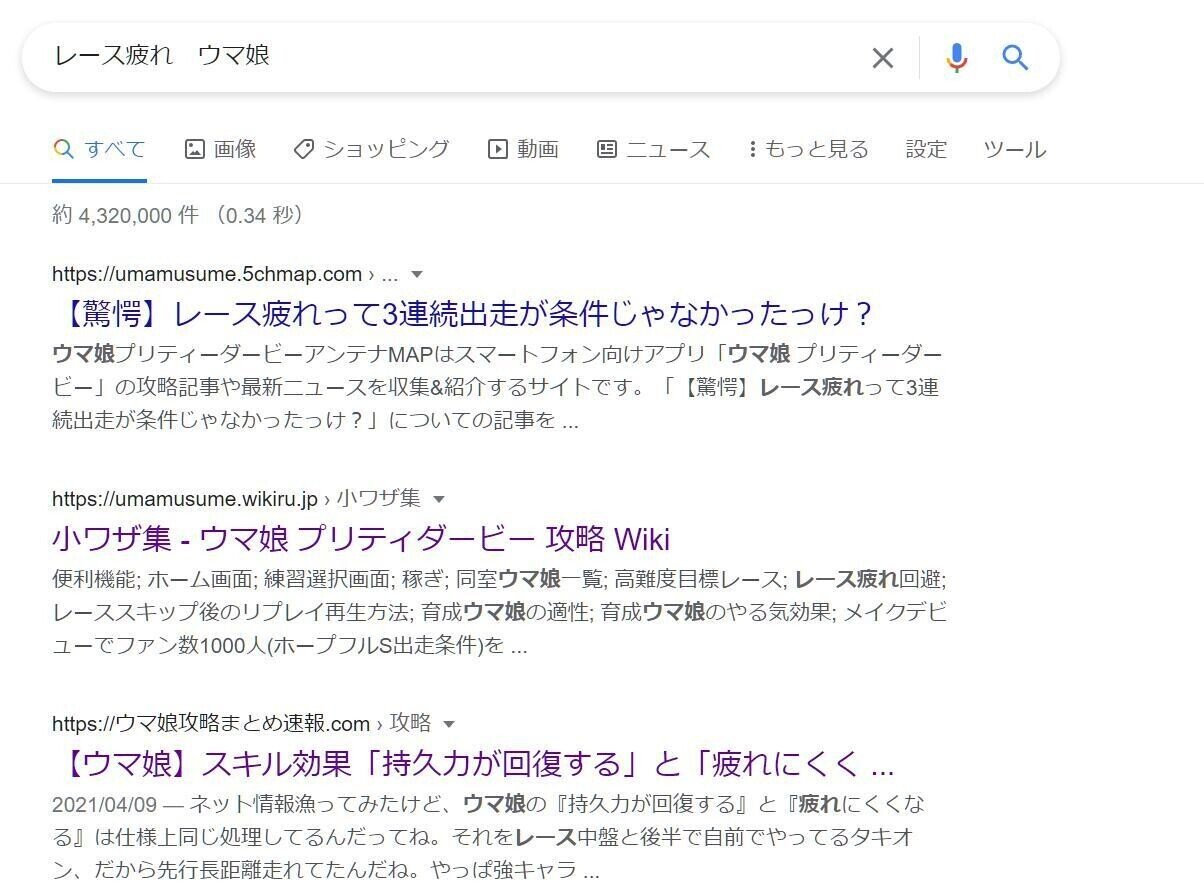Viewport: 1204px width, 891px height.
Task: Click the ニュース newspaper icon
Action: point(608,148)
